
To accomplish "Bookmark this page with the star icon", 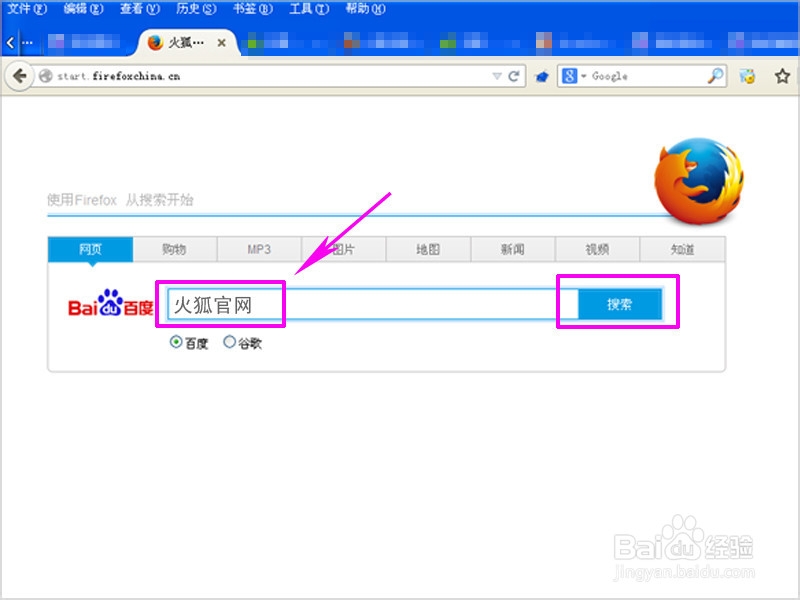I will (782, 77).
